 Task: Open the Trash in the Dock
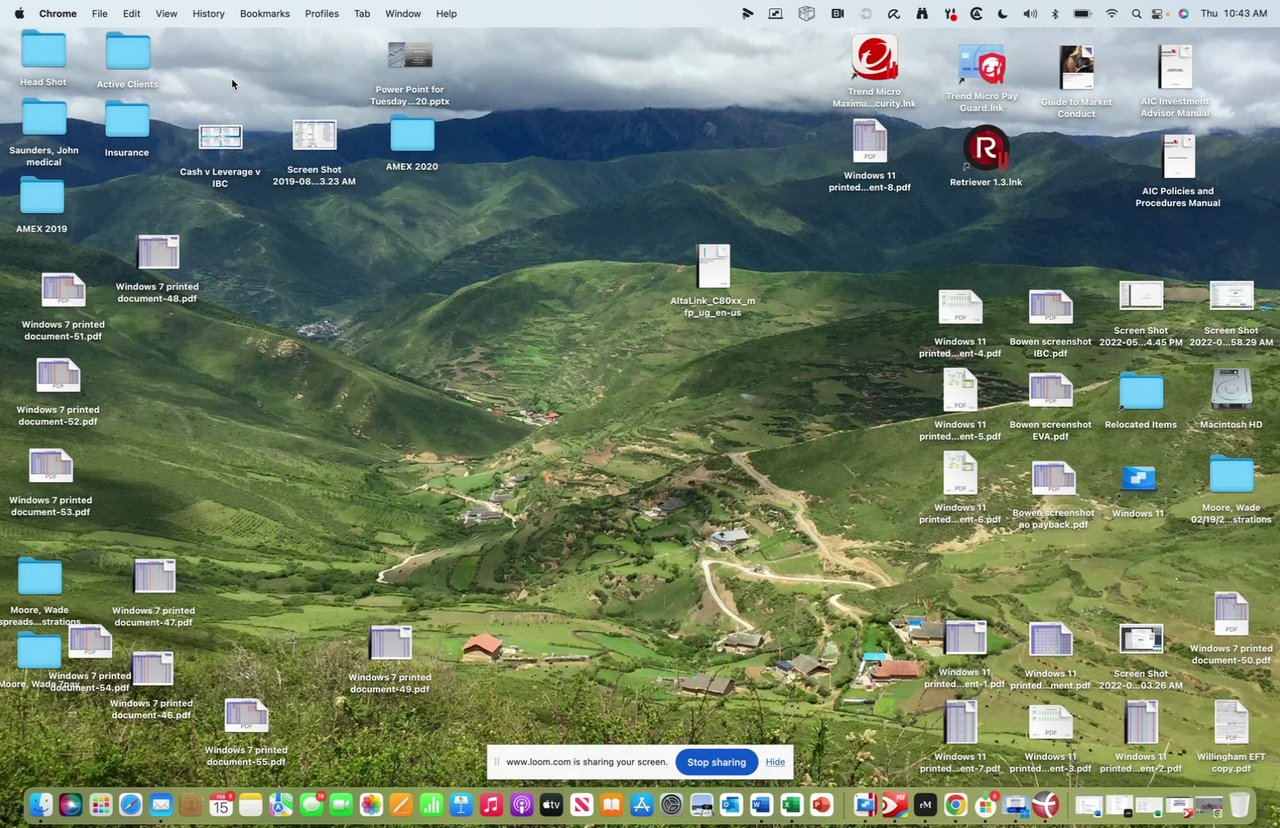point(1239,804)
